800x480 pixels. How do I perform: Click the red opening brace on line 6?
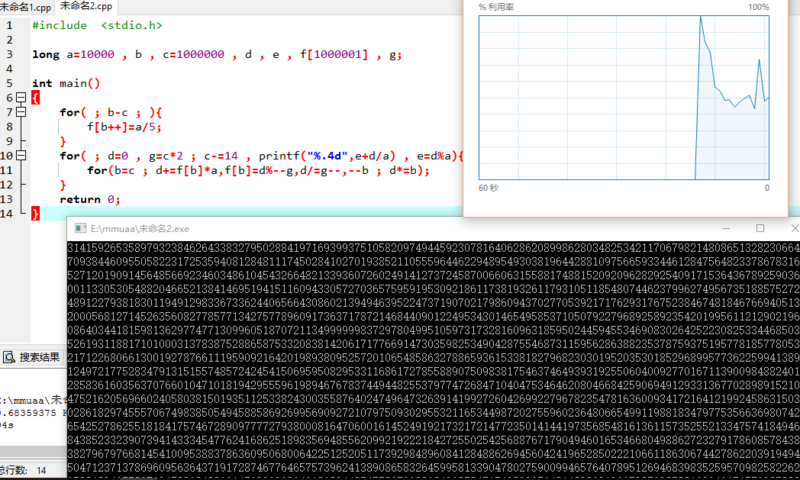pyautogui.click(x=35, y=97)
